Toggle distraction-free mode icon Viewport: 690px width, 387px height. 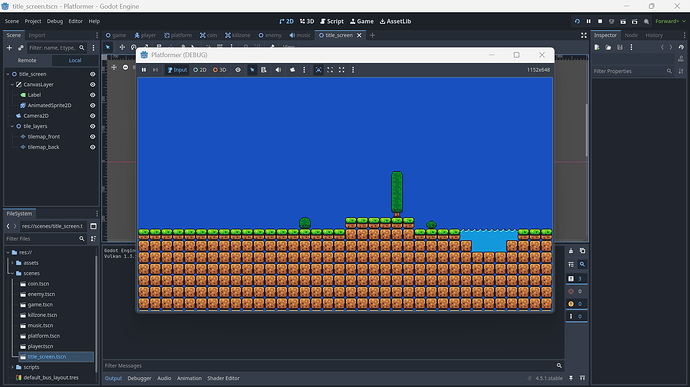coord(584,35)
